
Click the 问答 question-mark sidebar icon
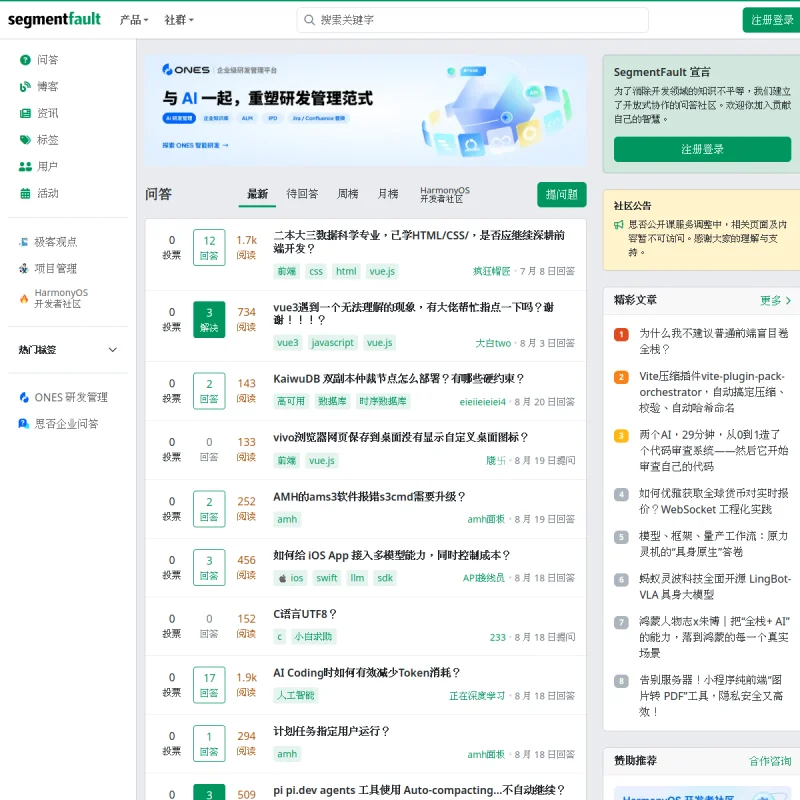coord(25,60)
